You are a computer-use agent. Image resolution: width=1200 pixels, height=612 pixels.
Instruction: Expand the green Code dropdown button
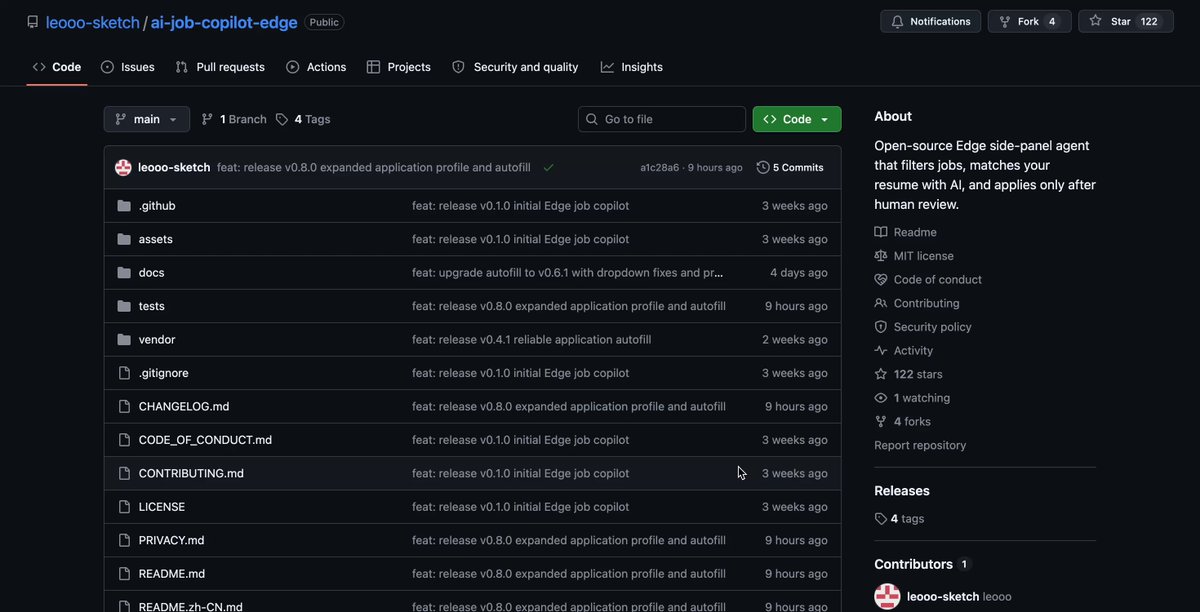pos(797,119)
